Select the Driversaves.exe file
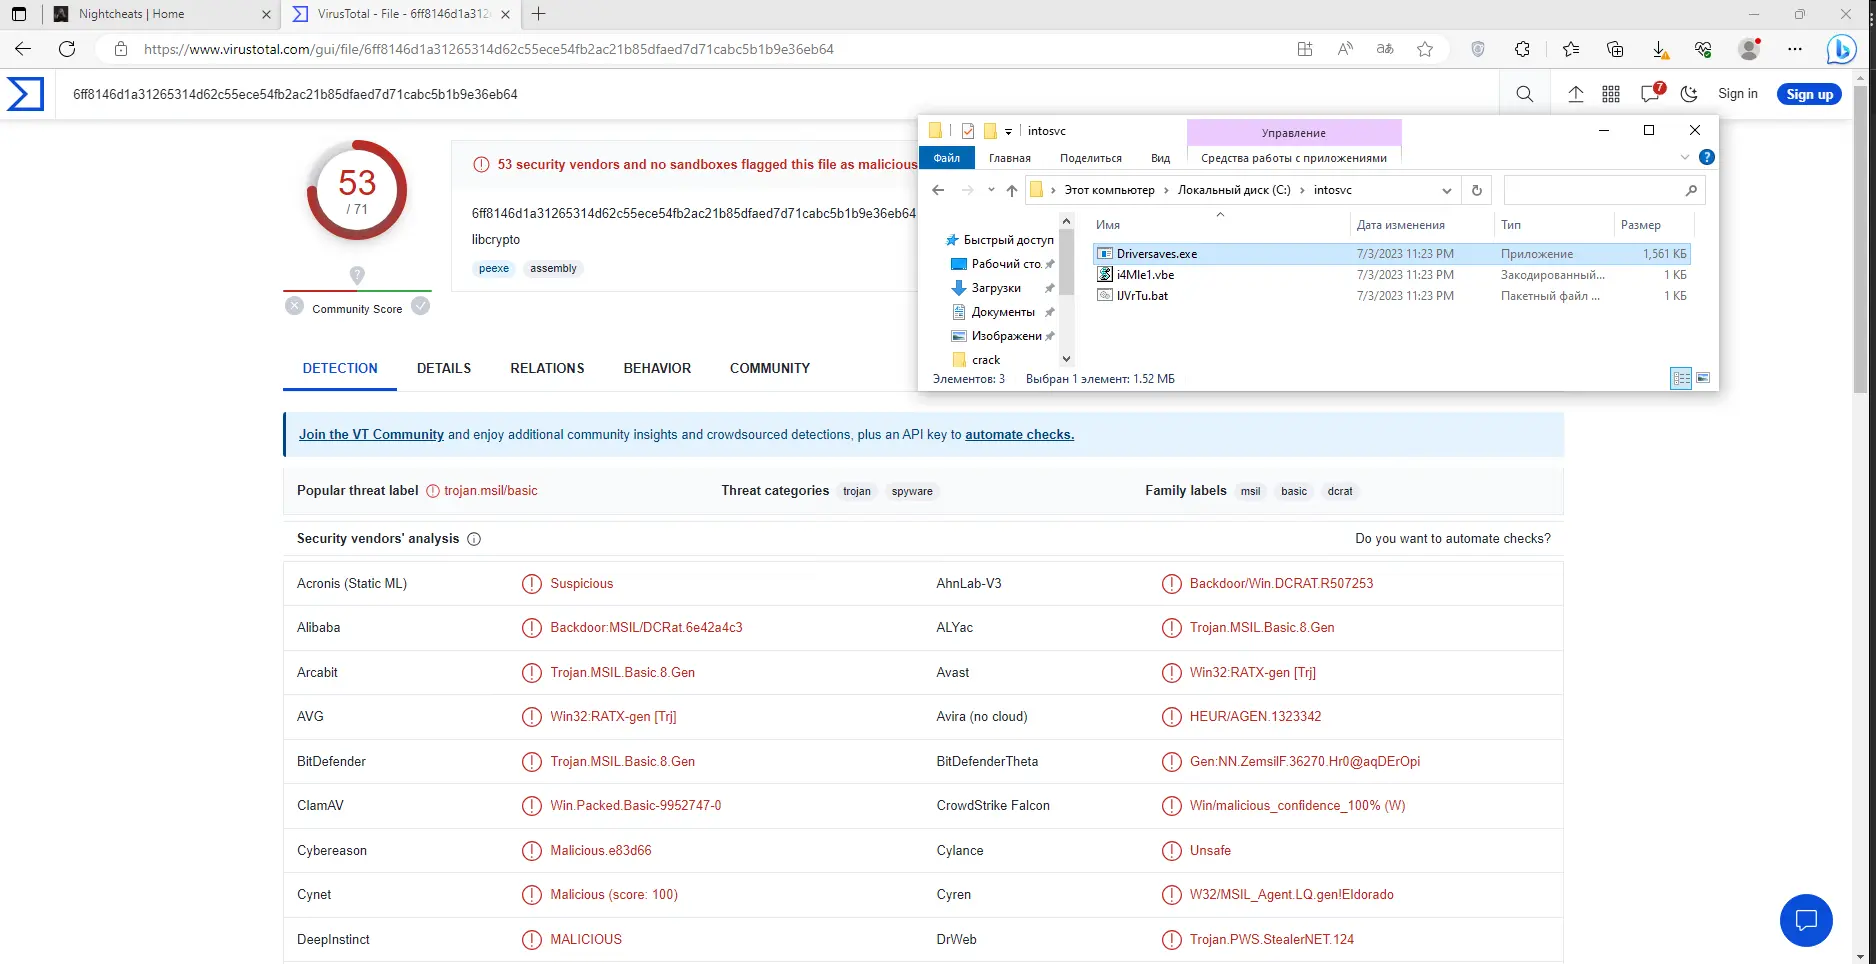Screen dimensions: 1876x964 [x=1156, y=254]
